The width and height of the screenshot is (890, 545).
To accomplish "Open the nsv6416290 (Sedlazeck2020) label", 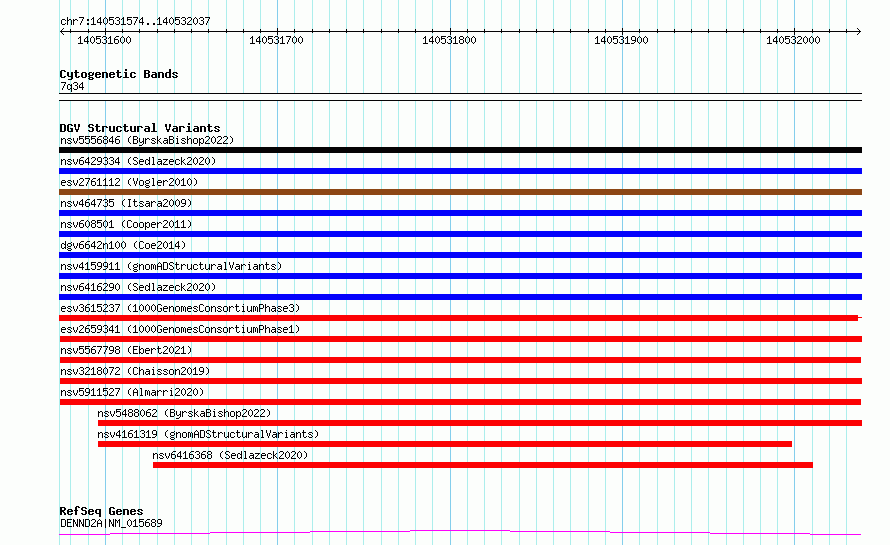I will pyautogui.click(x=138, y=287).
